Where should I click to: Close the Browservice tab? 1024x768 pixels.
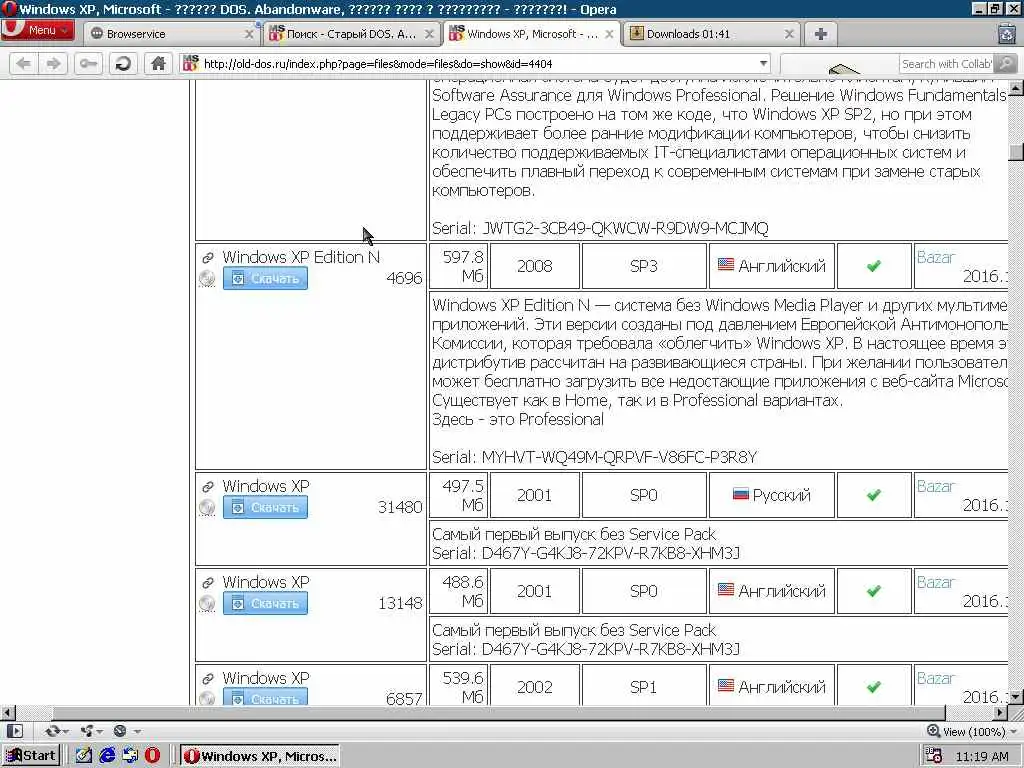249,34
